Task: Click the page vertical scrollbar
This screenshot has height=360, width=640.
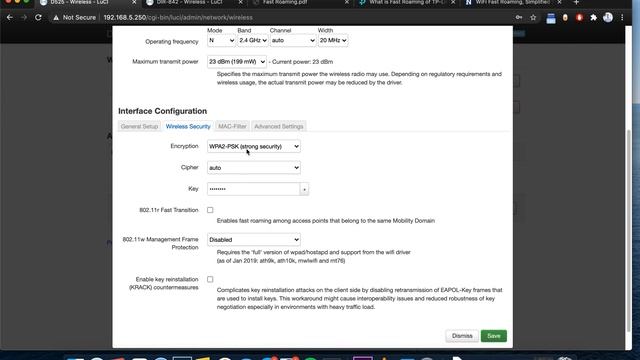Action: click(629, 231)
